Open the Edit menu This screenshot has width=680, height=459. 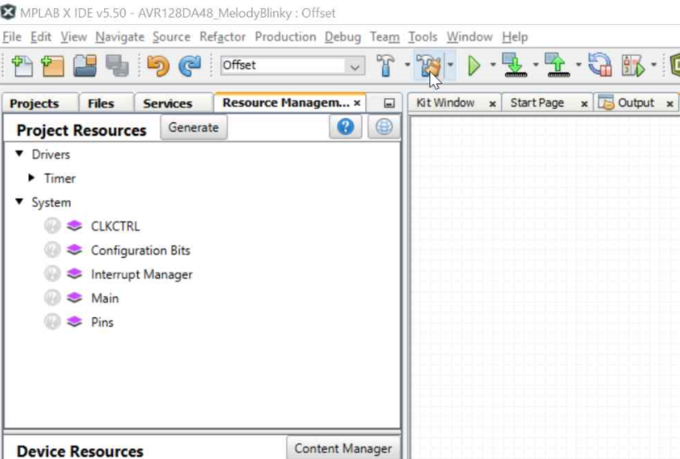pos(41,37)
